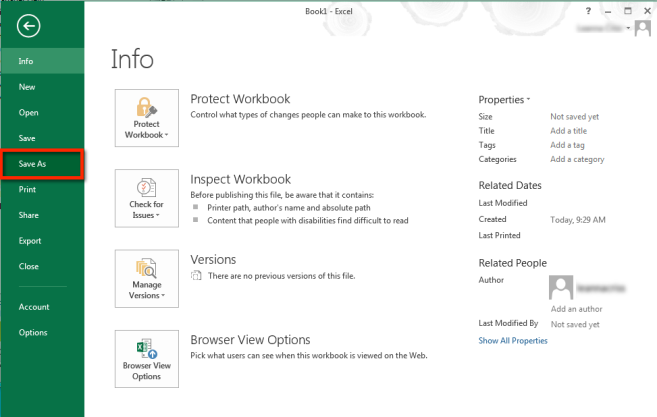Click the Add a tag field
The height and width of the screenshot is (417, 657).
[x=567, y=145]
